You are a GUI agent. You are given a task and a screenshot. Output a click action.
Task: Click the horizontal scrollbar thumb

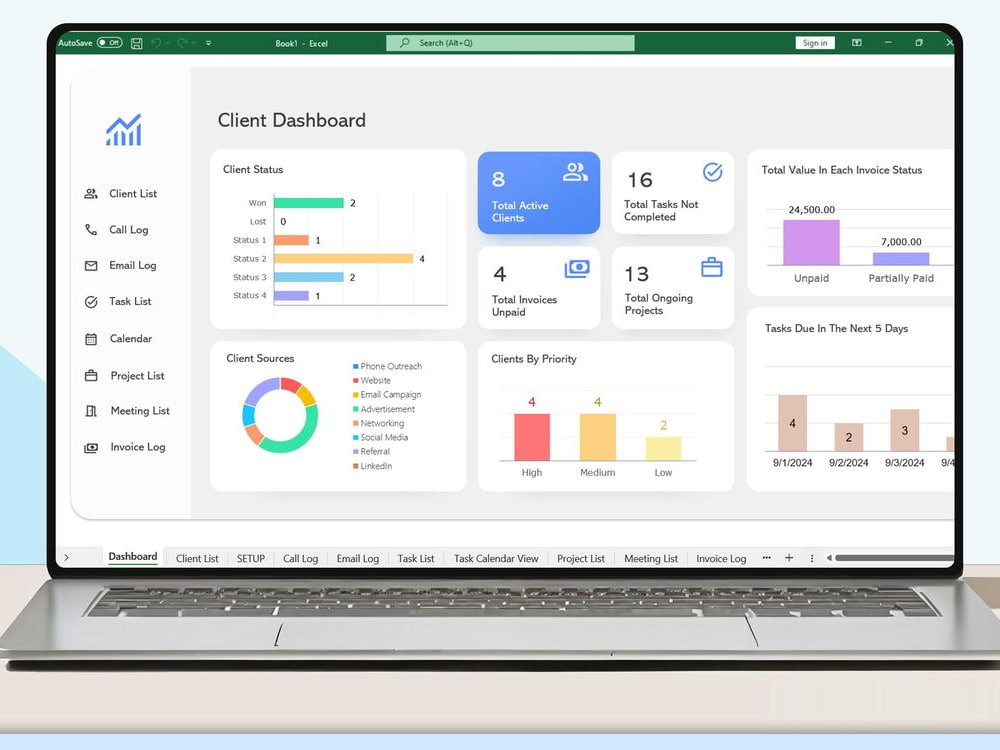(x=895, y=558)
